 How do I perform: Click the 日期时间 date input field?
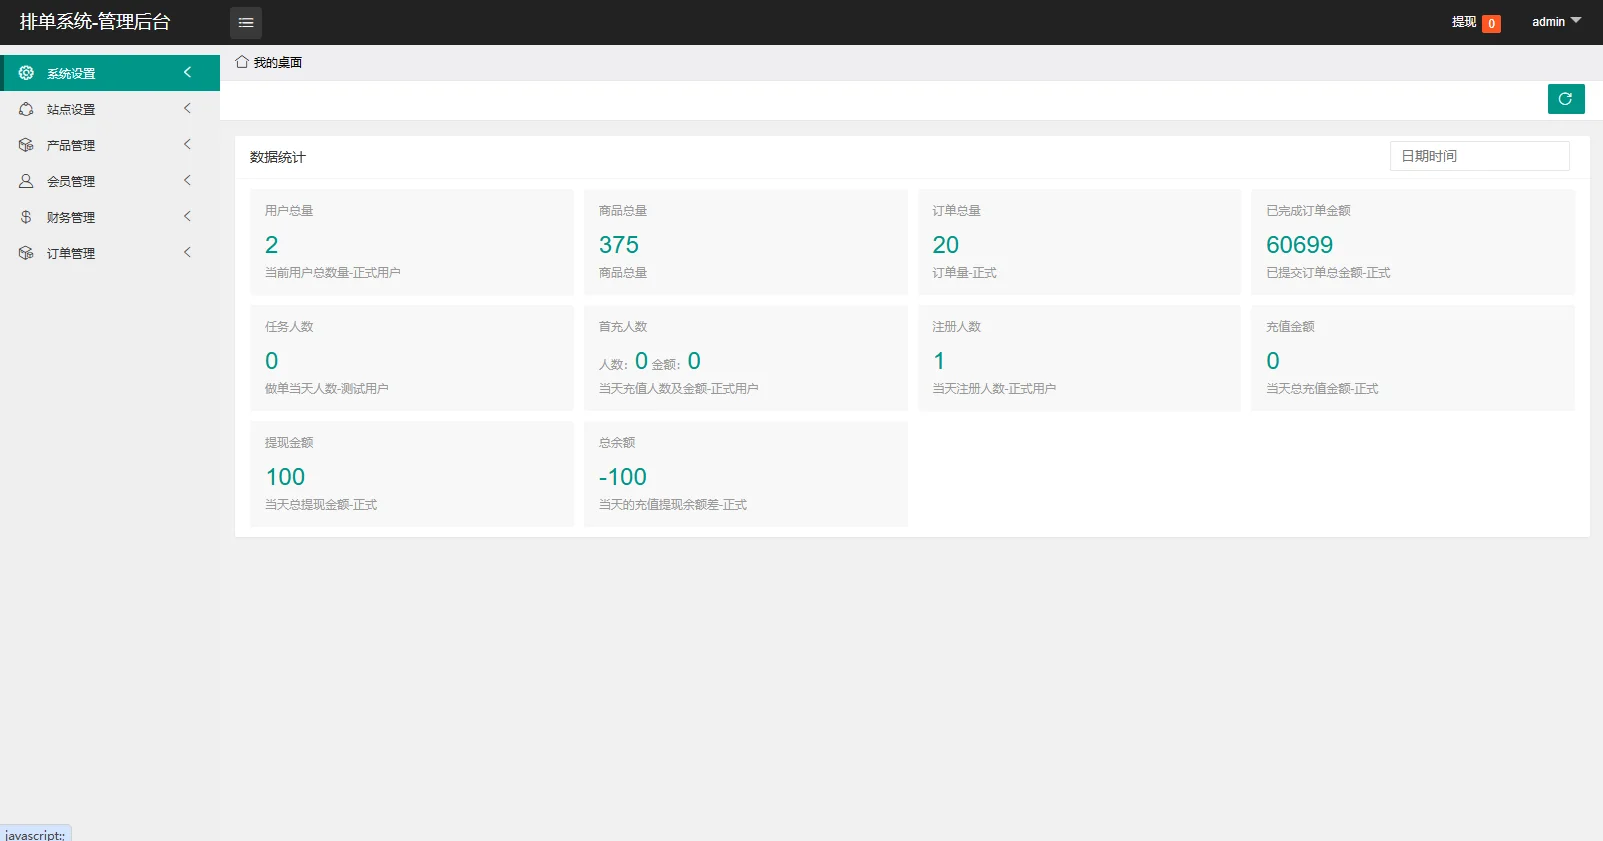[1480, 156]
